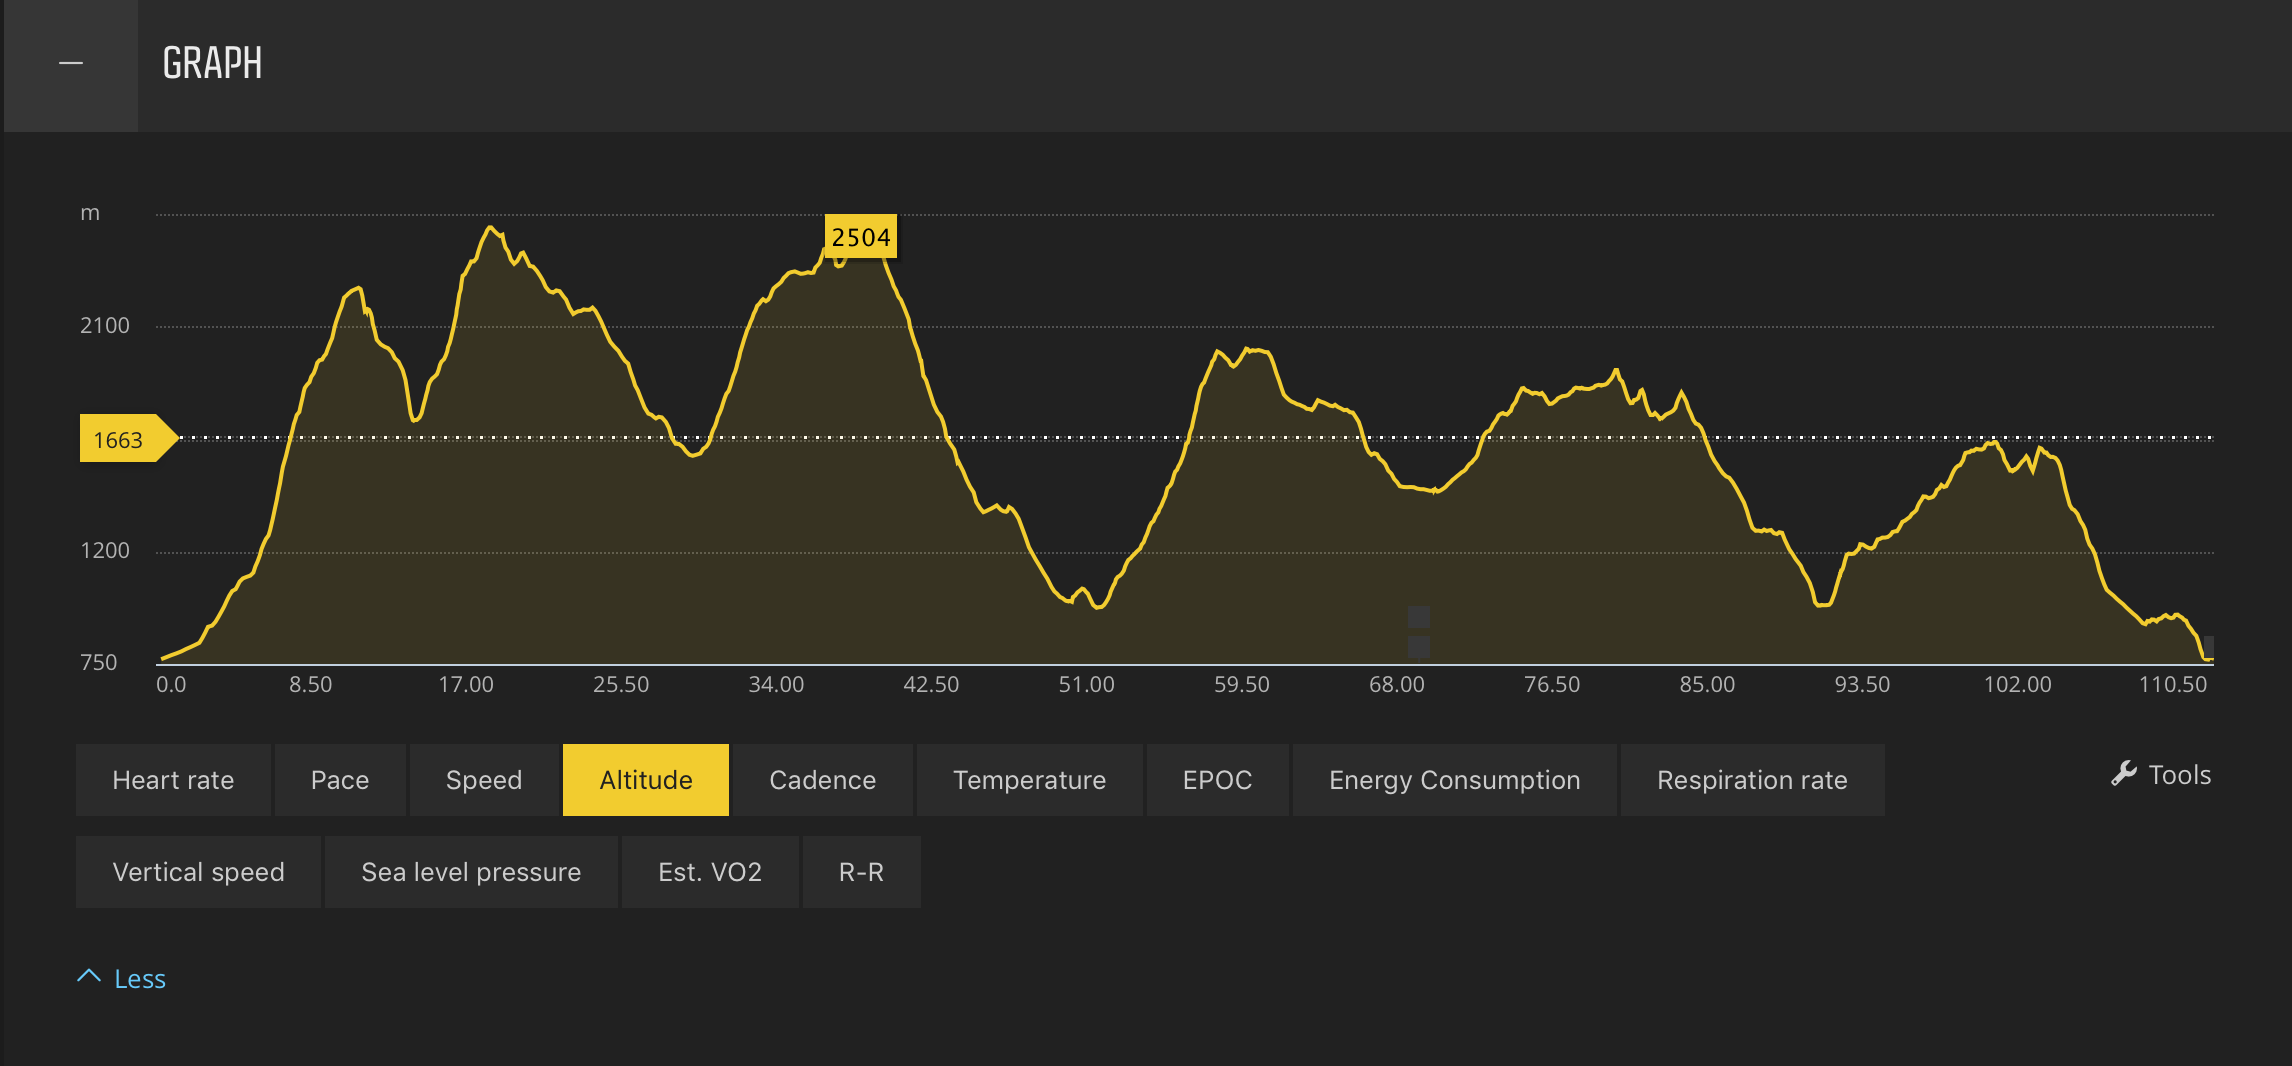Screen dimensions: 2292x1066
Task: Collapse graph options with Less chevron
Action: click(122, 978)
